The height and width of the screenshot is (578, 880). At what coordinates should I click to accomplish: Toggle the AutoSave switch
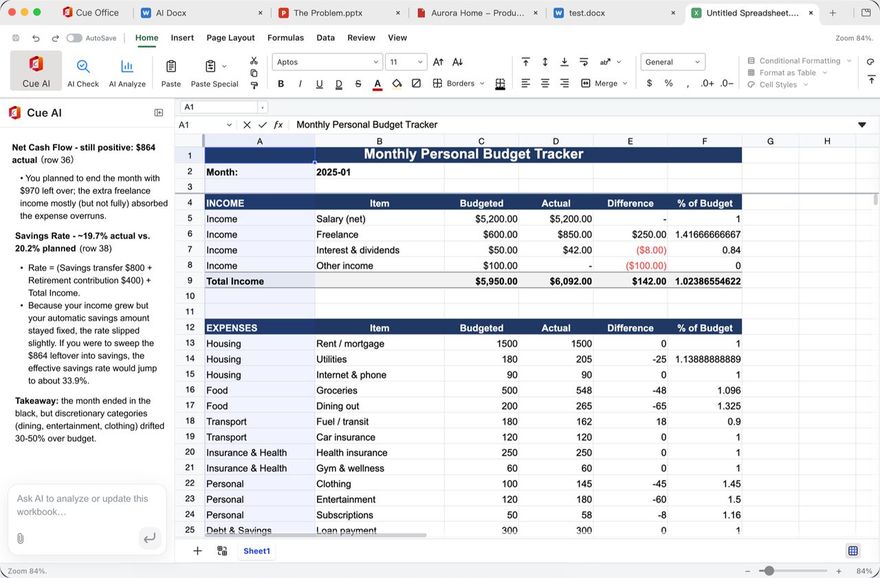click(74, 38)
